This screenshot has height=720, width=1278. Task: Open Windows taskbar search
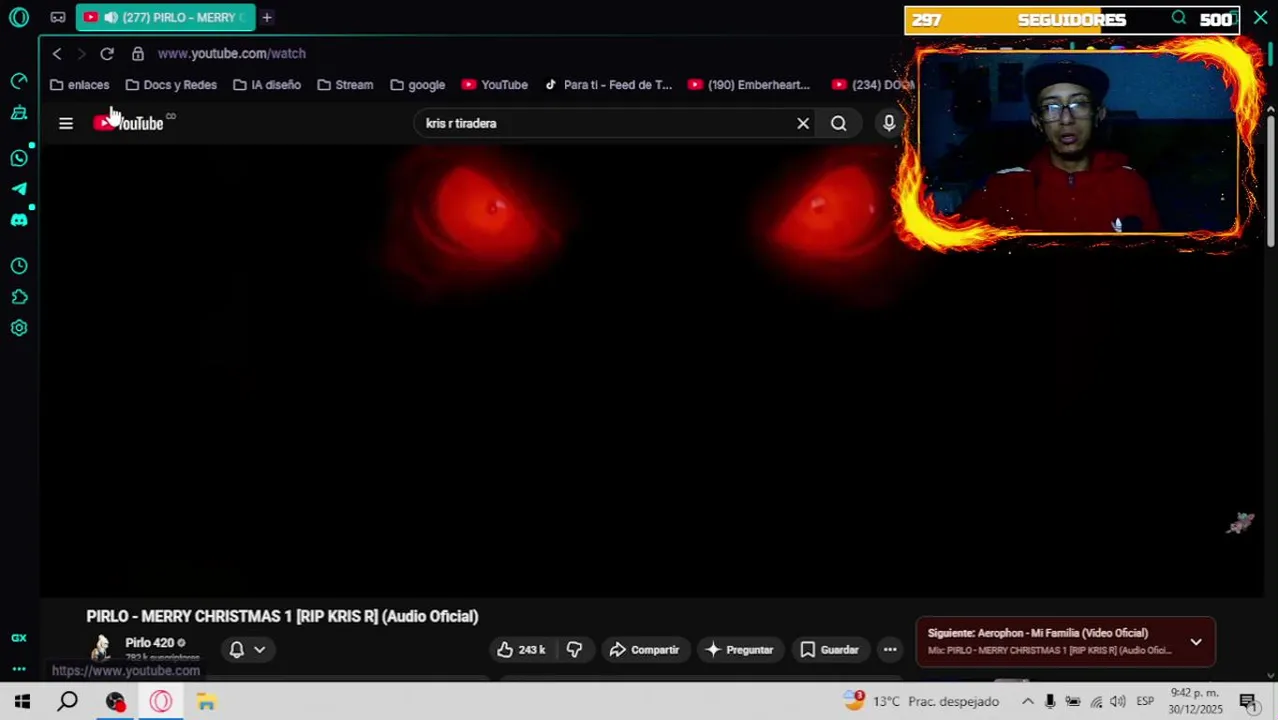point(68,702)
